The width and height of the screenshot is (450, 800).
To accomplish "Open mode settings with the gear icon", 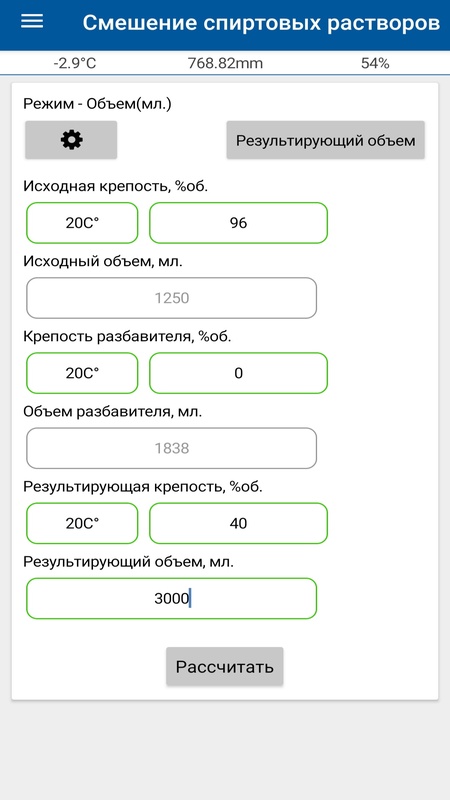I will coord(71,140).
